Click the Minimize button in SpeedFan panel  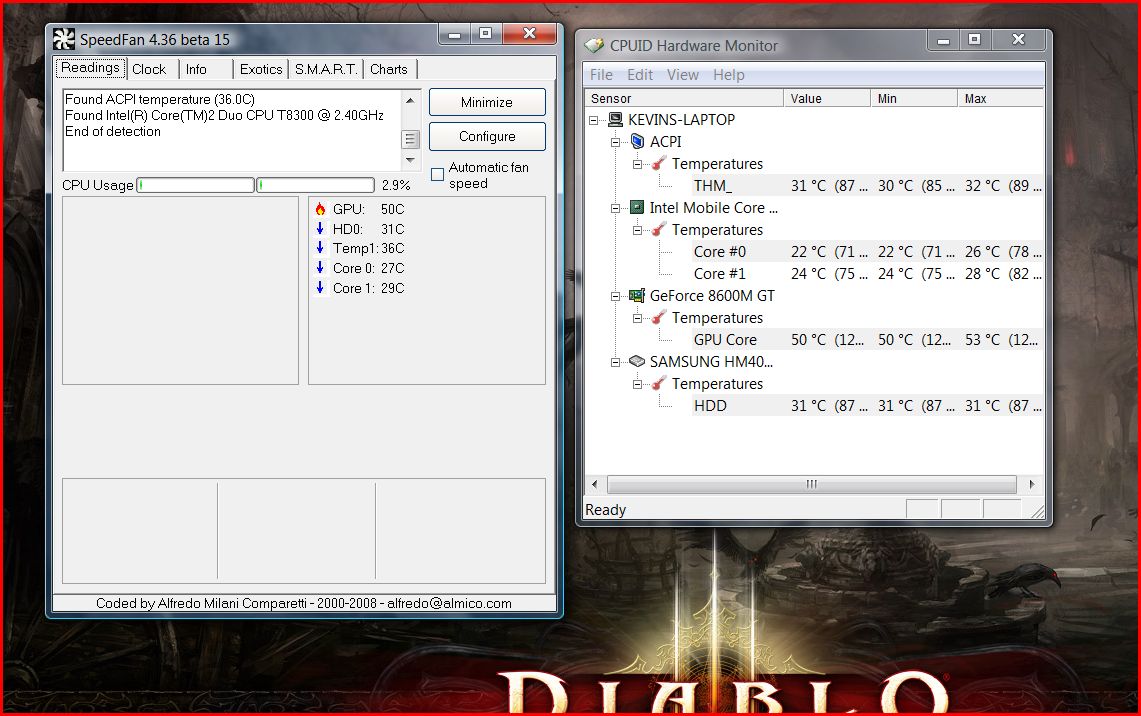487,102
